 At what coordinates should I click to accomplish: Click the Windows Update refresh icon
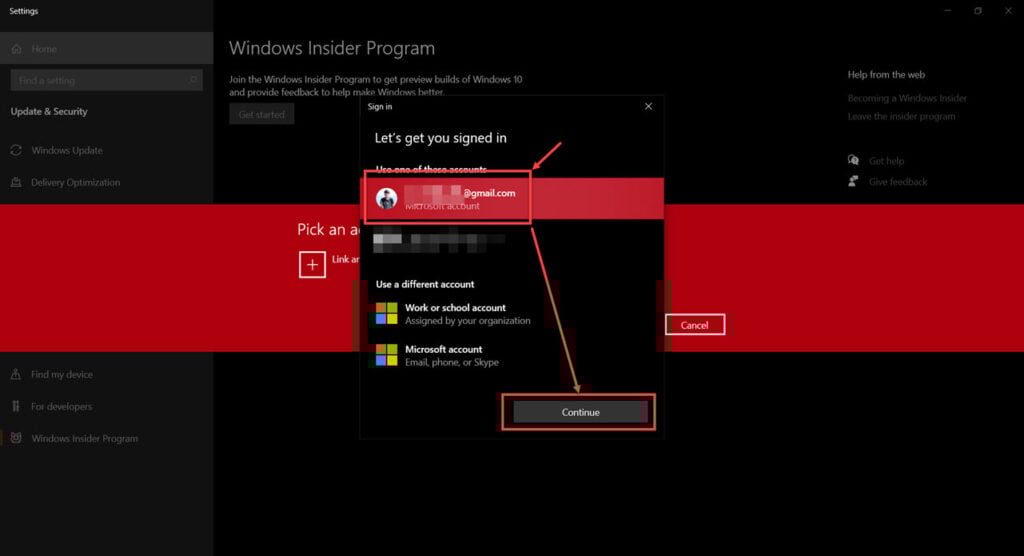(x=16, y=150)
